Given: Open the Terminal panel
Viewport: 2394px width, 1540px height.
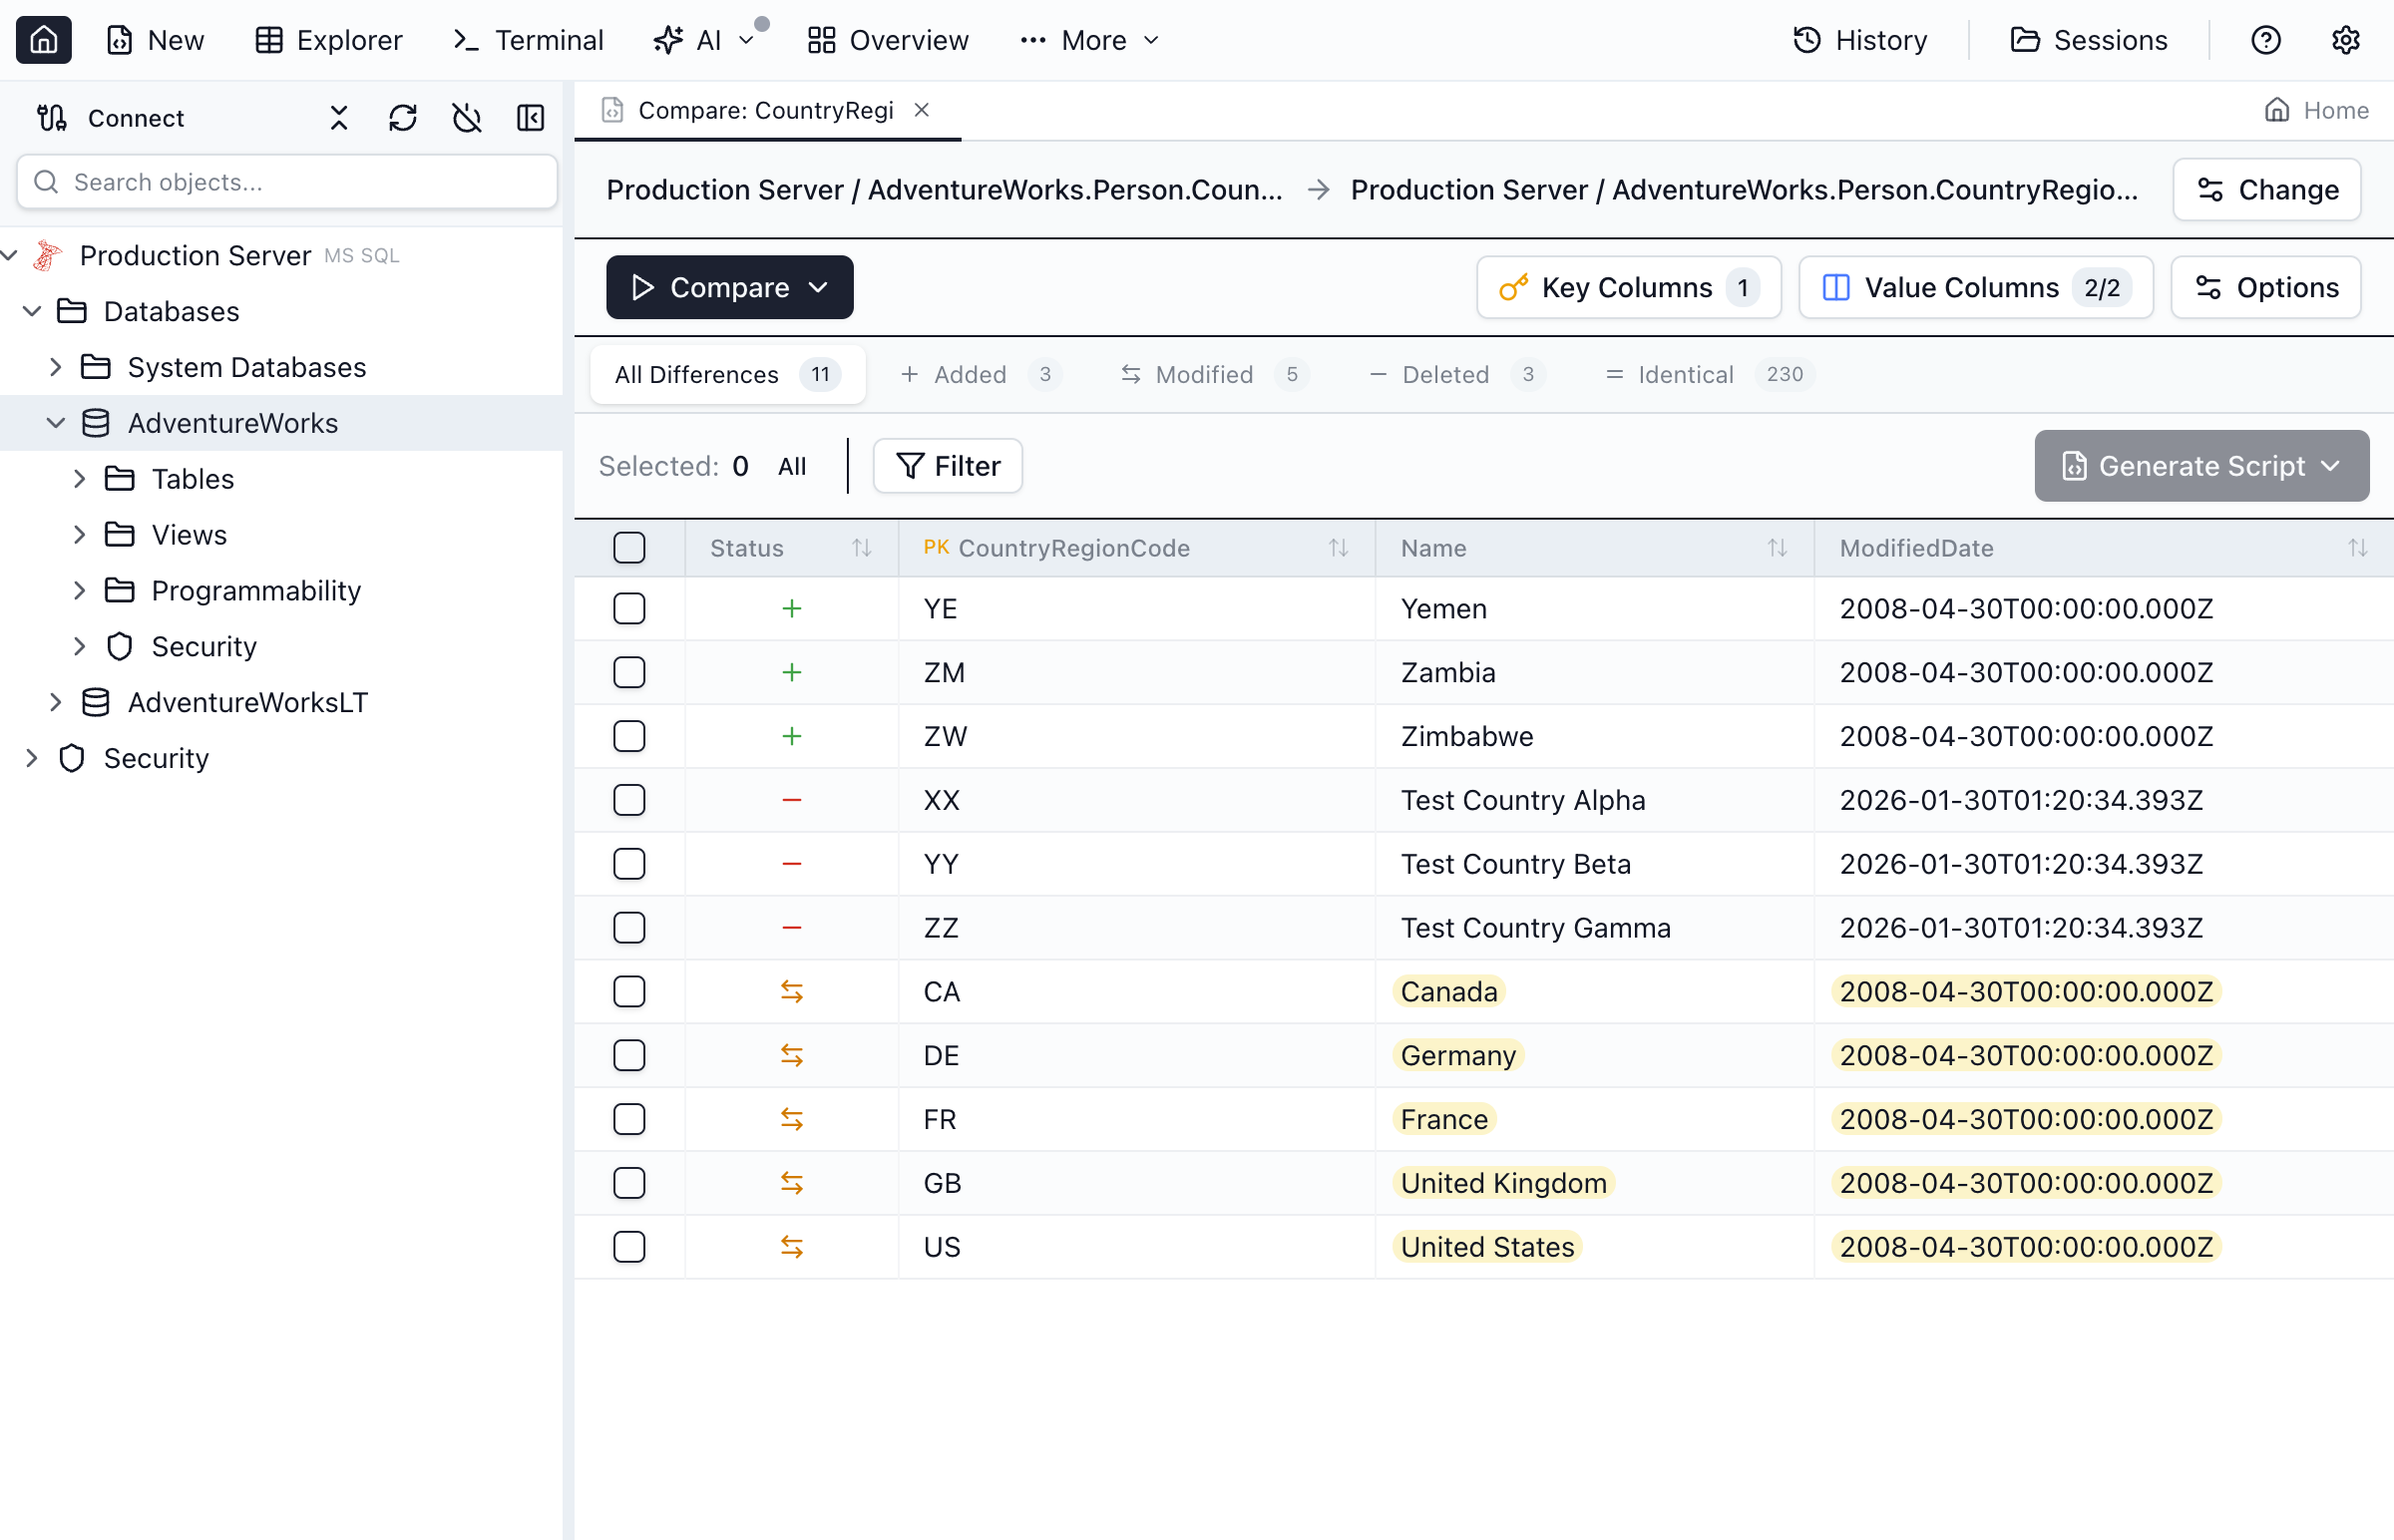Looking at the screenshot, I should tap(527, 40).
